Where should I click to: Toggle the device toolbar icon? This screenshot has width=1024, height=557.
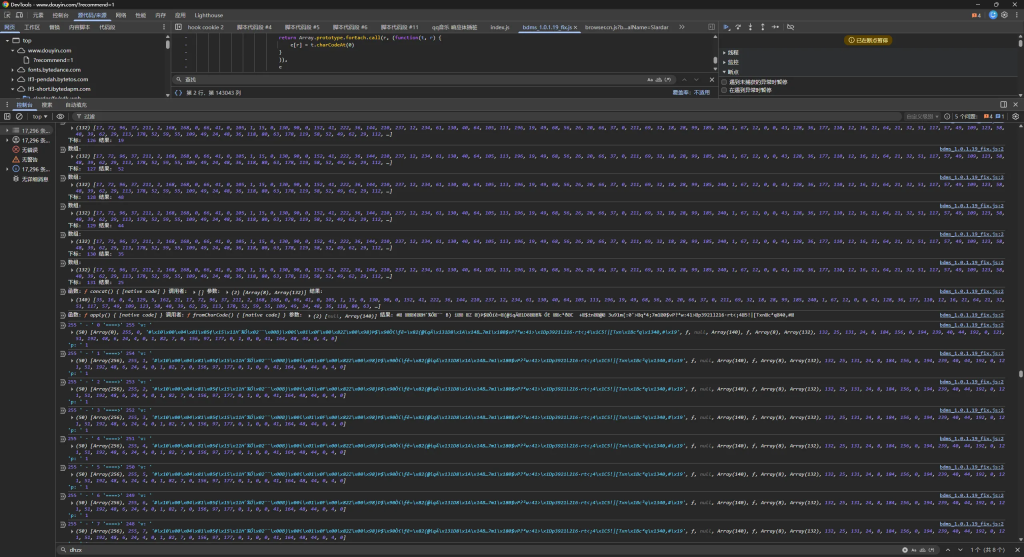pyautogui.click(x=21, y=17)
